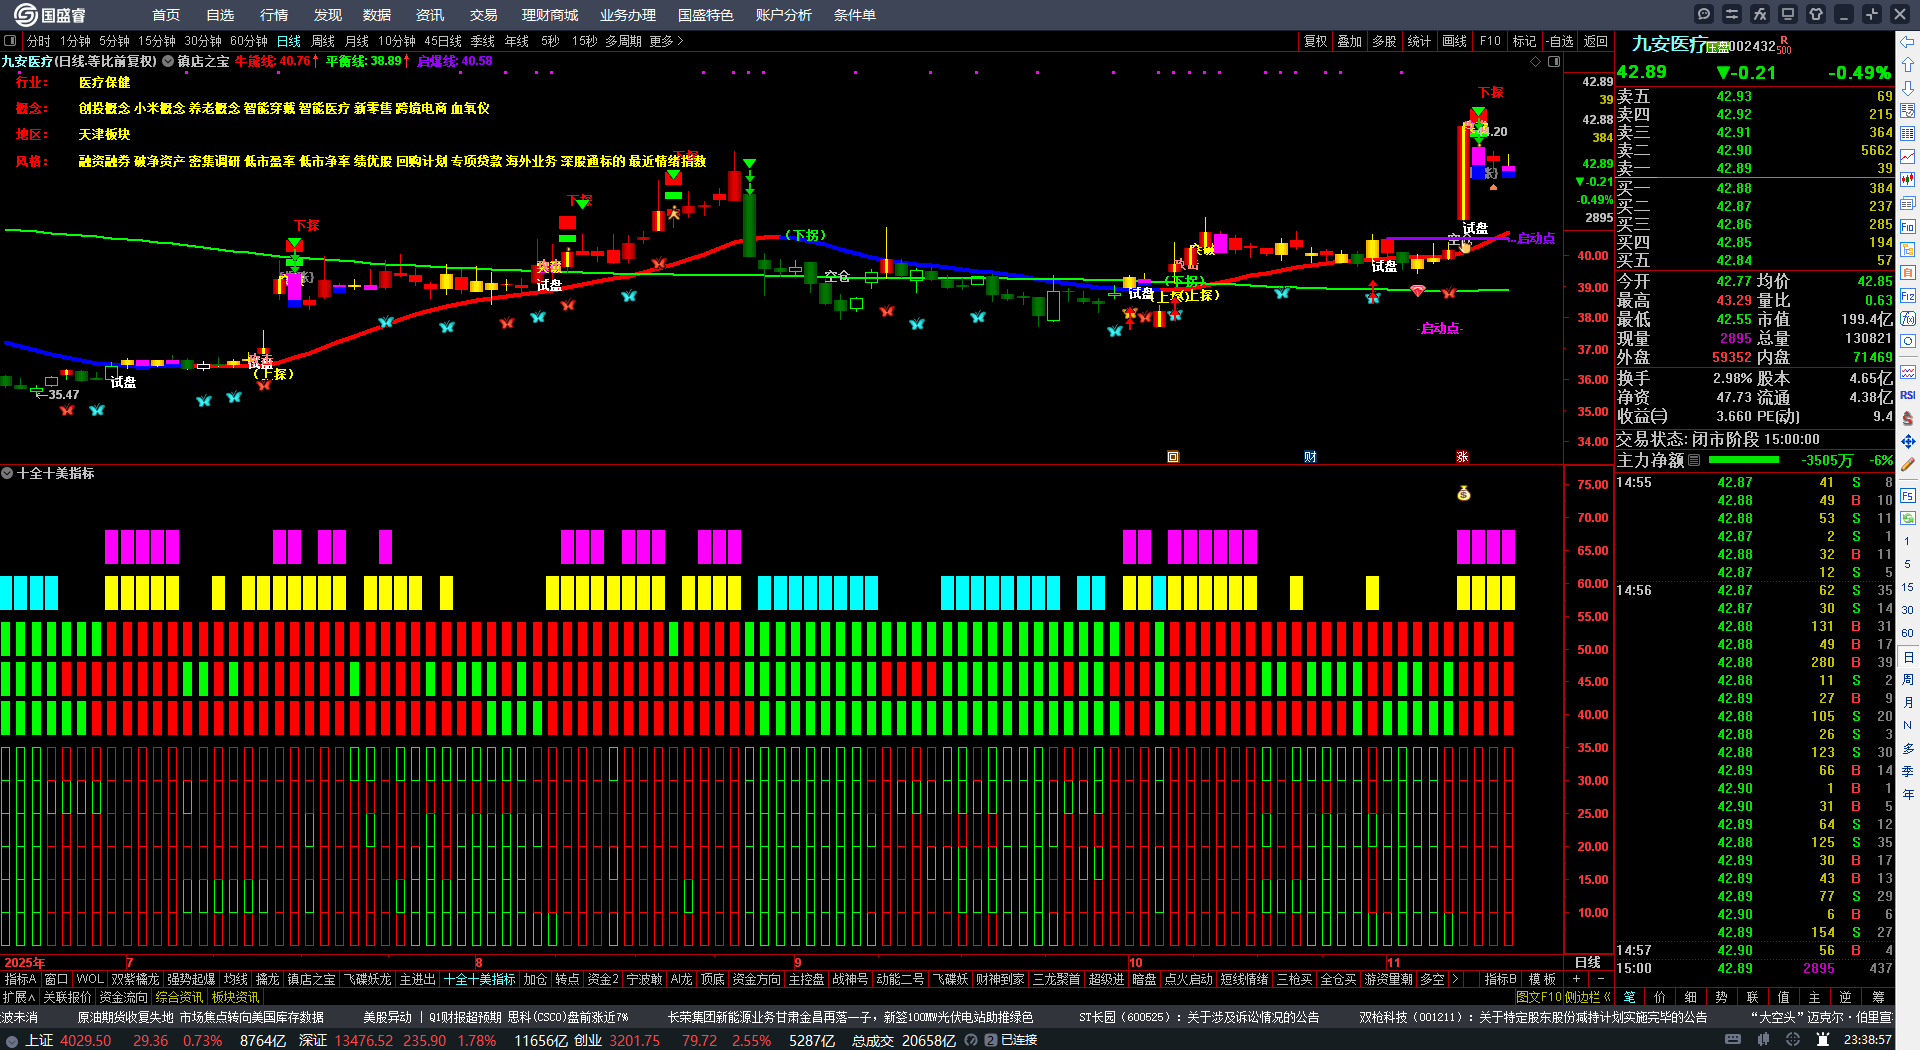Click the chess rook icon in status bar
Viewport: 1920px width, 1050px height.
click(x=1823, y=1040)
